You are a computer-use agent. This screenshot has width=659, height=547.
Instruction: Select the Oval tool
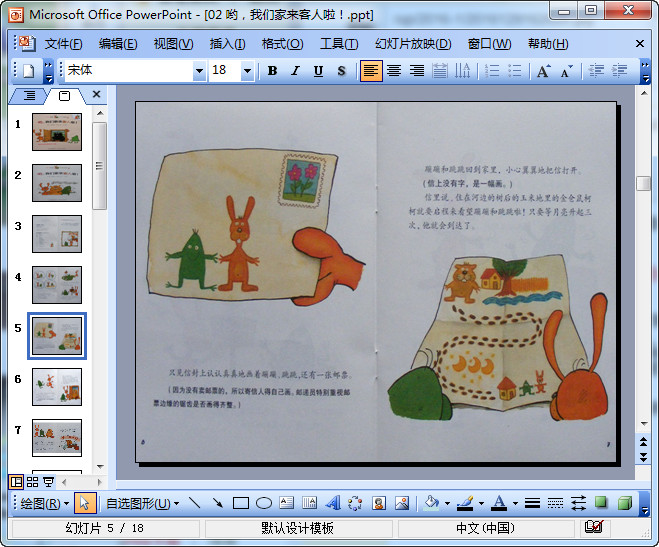pos(264,503)
